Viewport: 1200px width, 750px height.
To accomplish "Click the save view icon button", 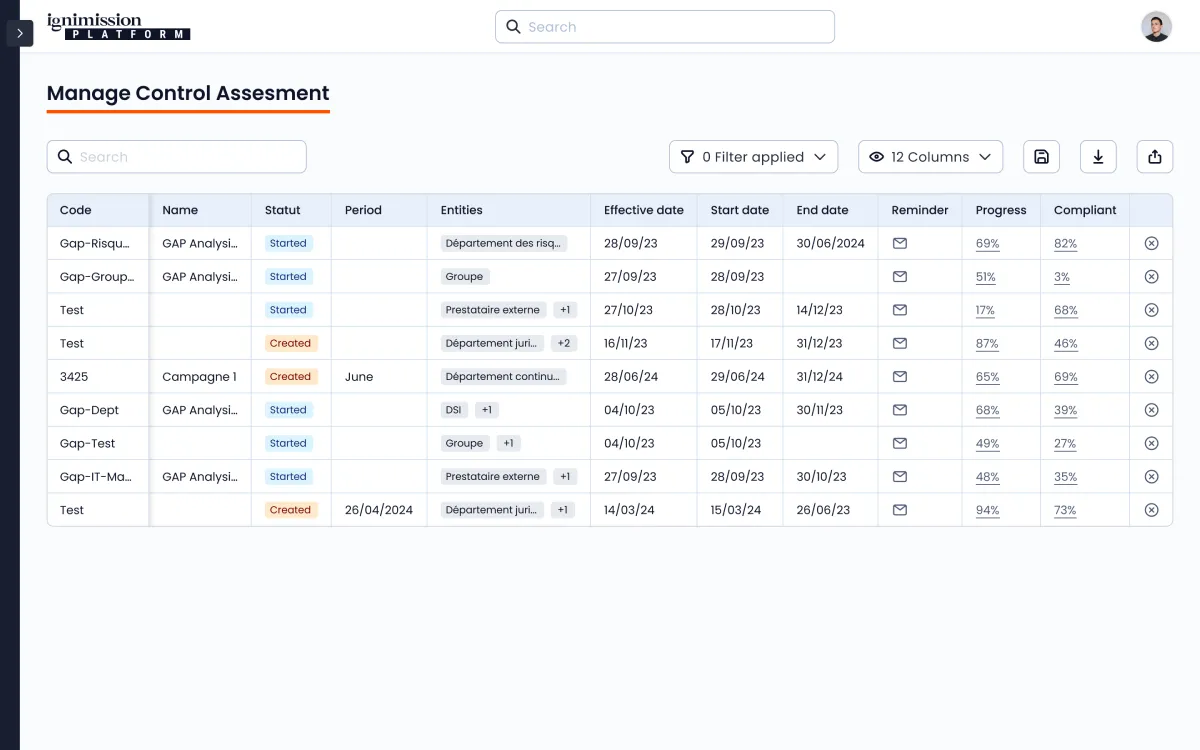I will pos(1041,157).
